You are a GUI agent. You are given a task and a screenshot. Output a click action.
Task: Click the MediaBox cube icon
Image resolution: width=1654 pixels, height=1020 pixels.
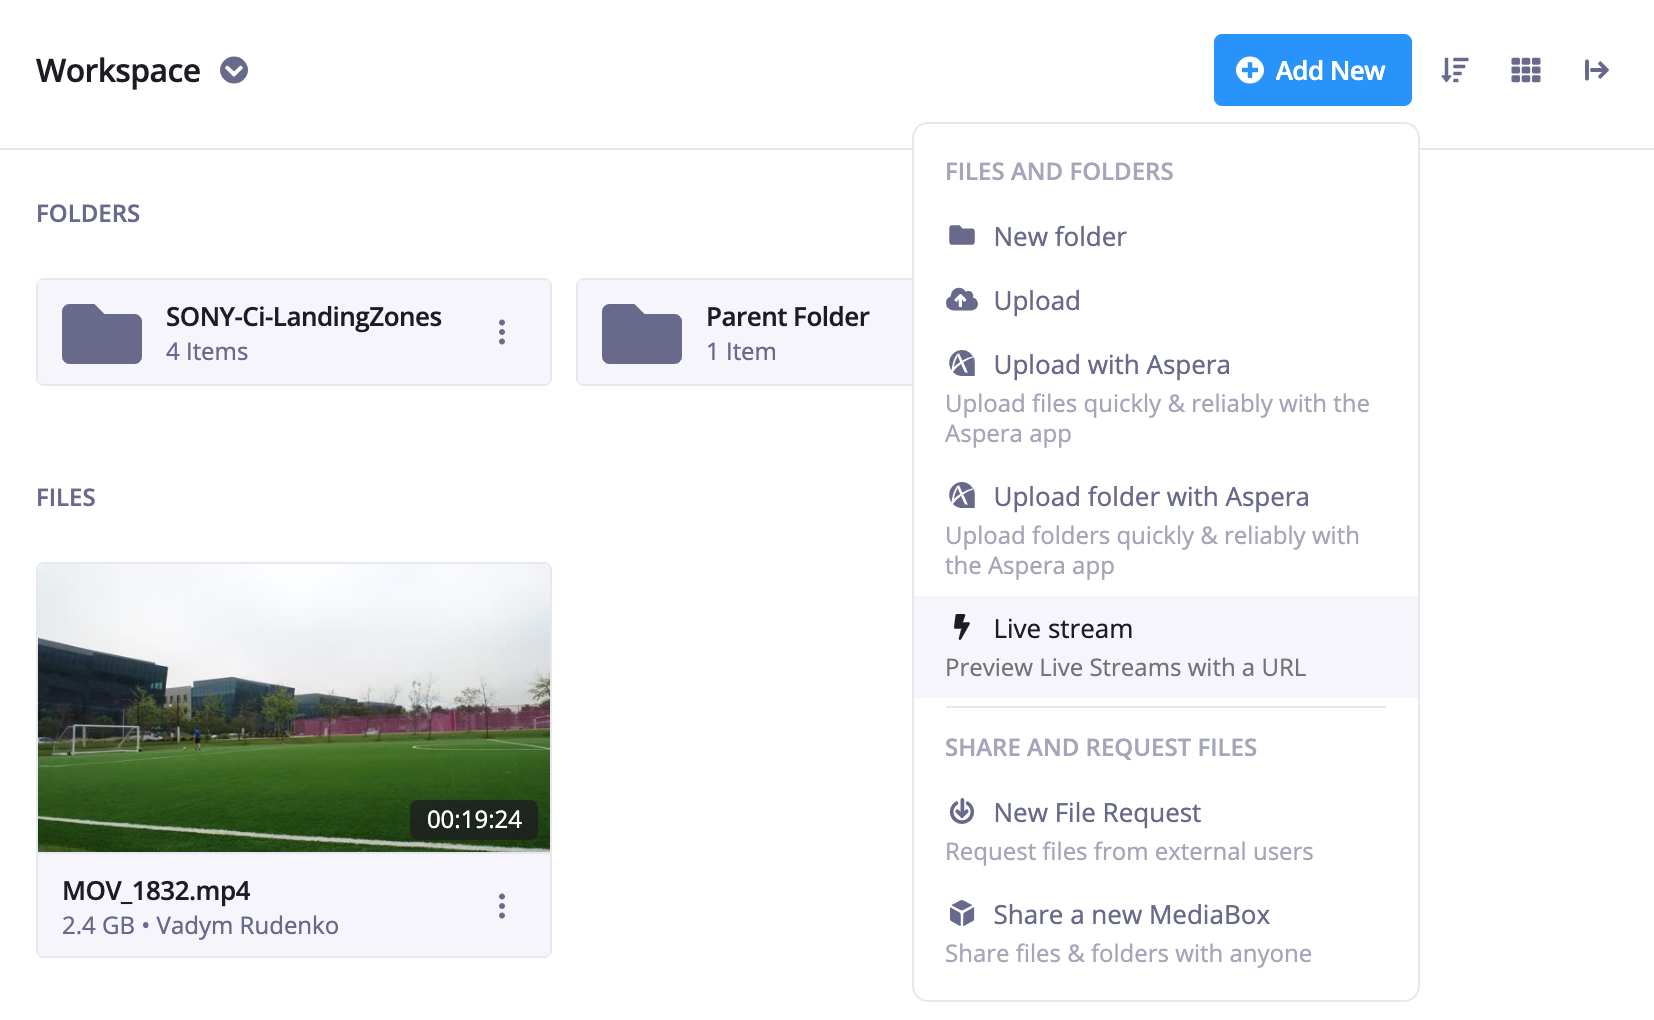pos(962,913)
